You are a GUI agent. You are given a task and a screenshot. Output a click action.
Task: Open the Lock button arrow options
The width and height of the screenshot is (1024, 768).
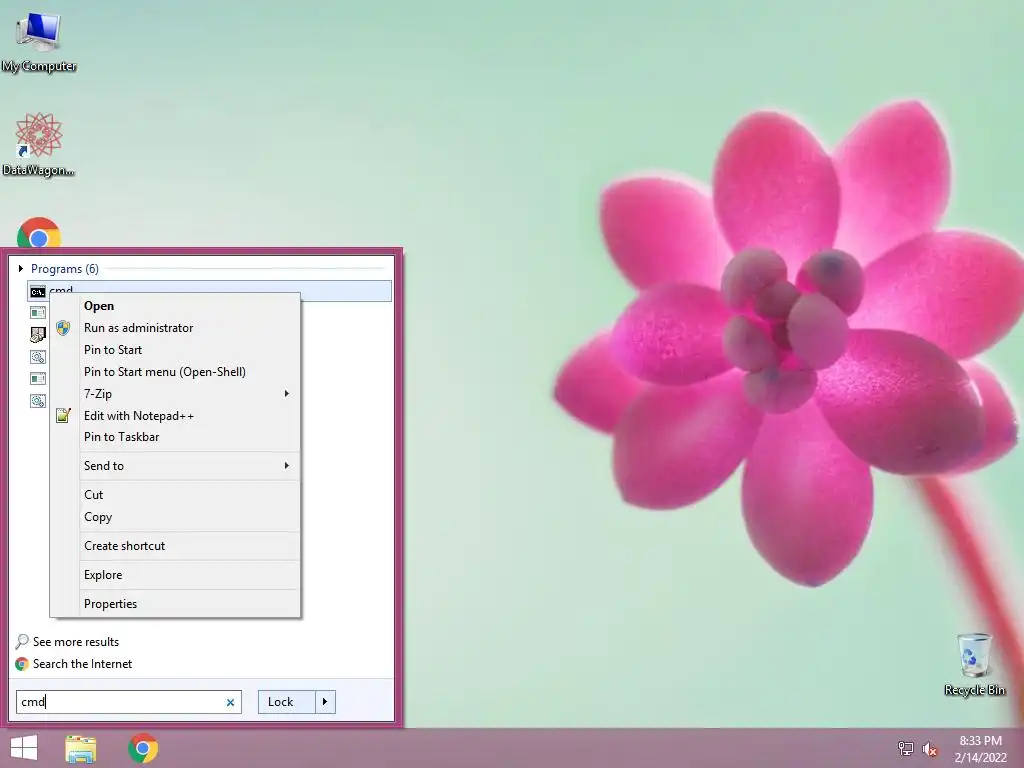point(325,702)
